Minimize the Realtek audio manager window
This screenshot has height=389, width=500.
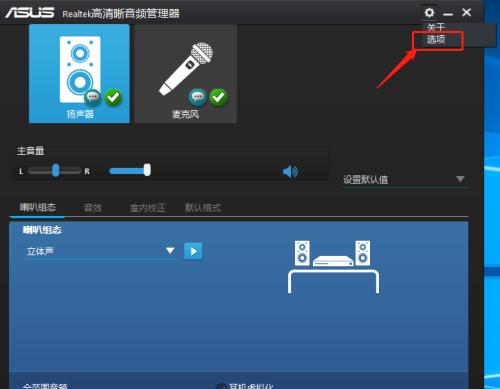tap(448, 14)
